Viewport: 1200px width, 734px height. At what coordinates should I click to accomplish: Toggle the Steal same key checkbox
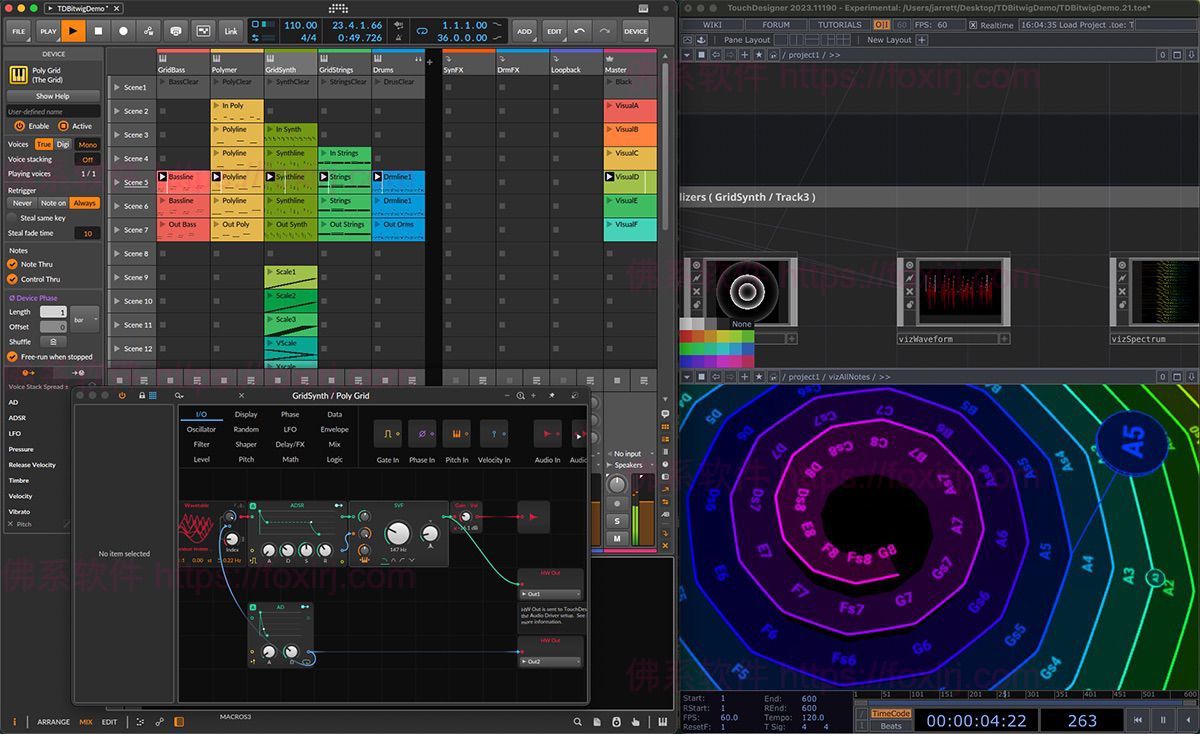[9, 218]
